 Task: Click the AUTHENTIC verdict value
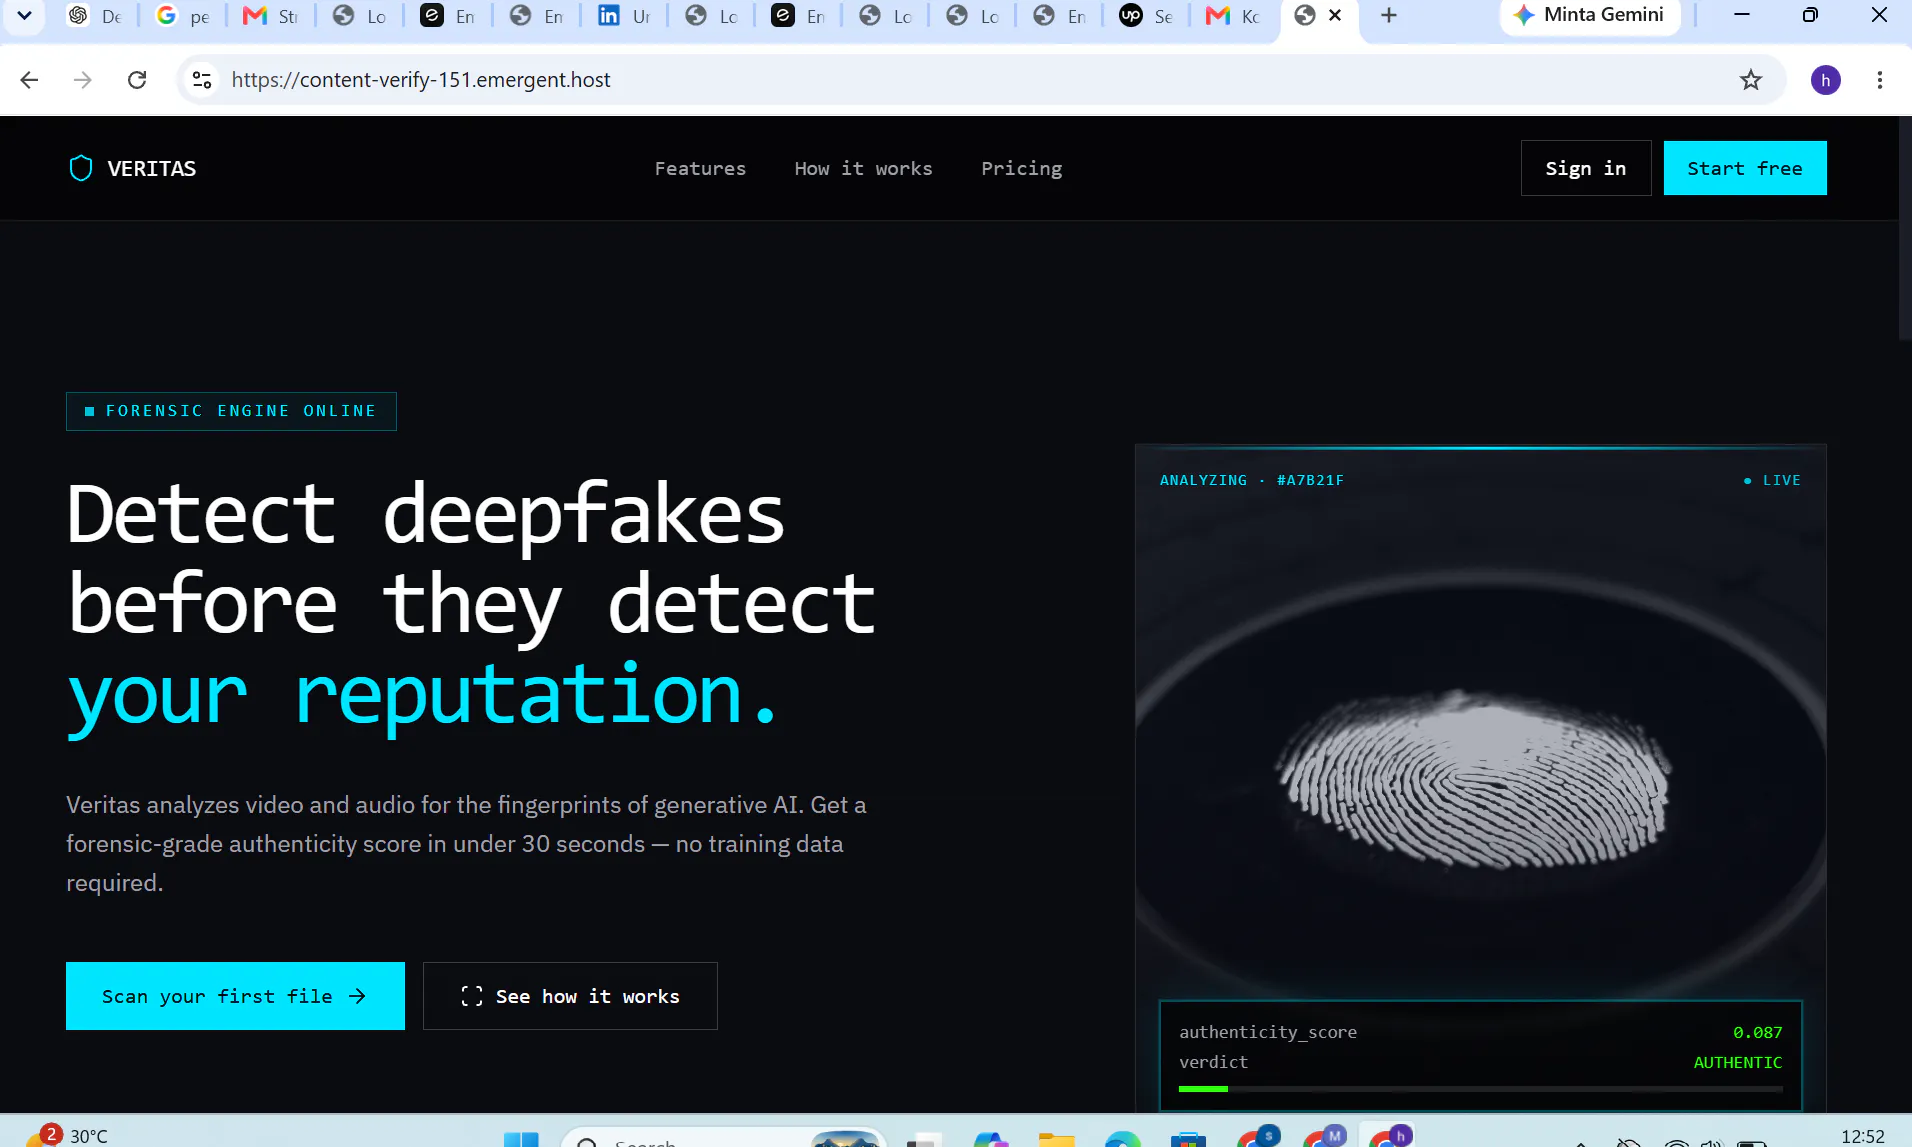tap(1738, 1062)
